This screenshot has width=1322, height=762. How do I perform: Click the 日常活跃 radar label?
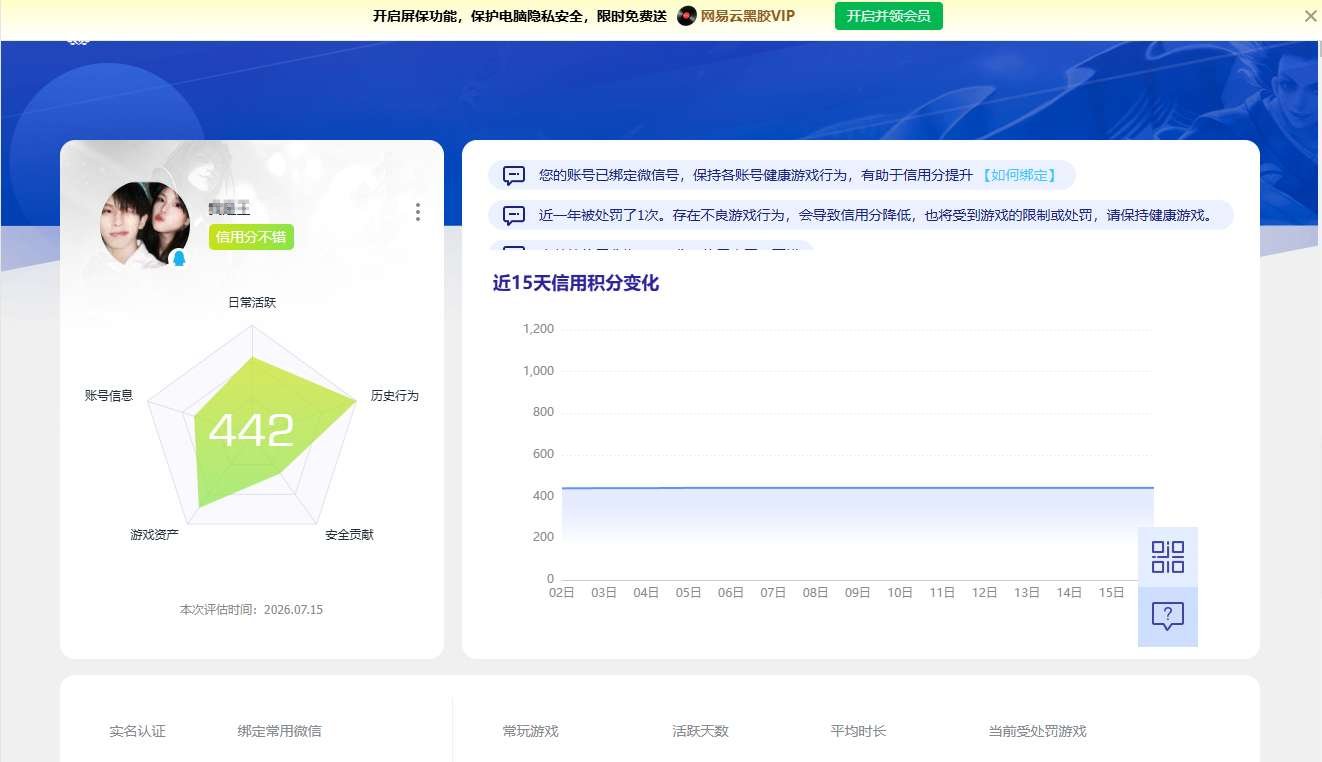pos(252,302)
